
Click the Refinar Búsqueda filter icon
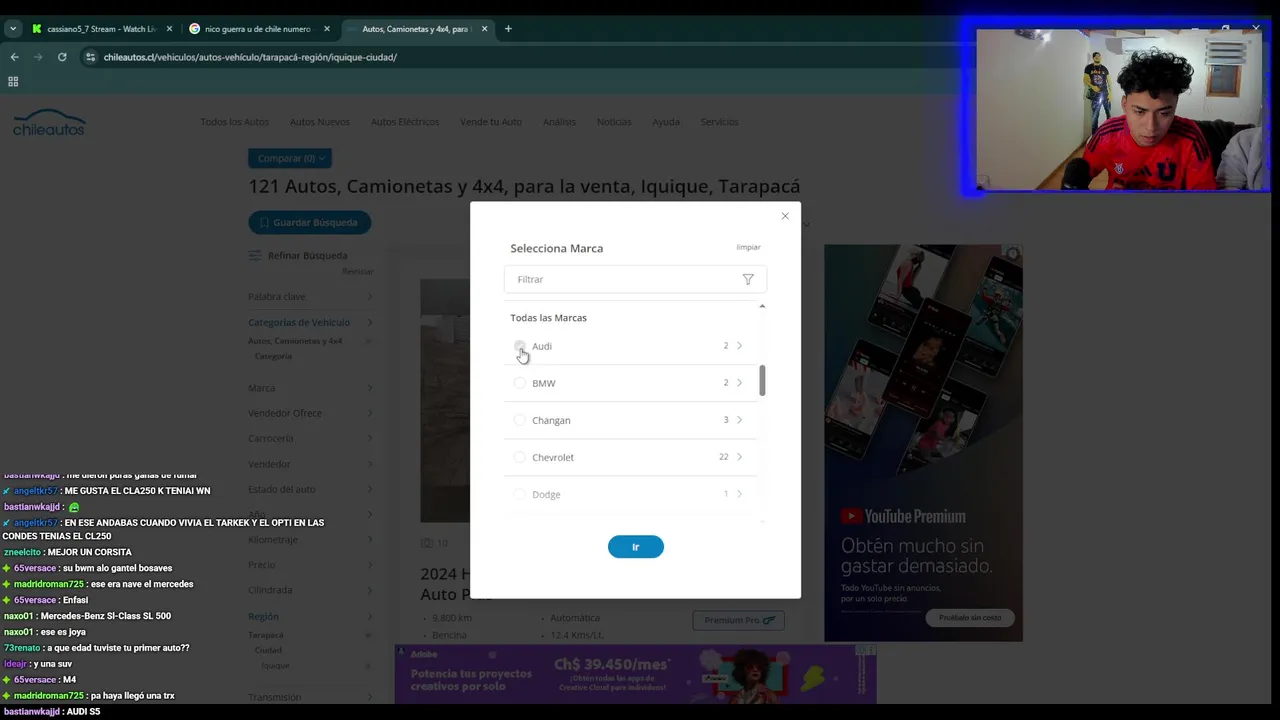(x=255, y=255)
